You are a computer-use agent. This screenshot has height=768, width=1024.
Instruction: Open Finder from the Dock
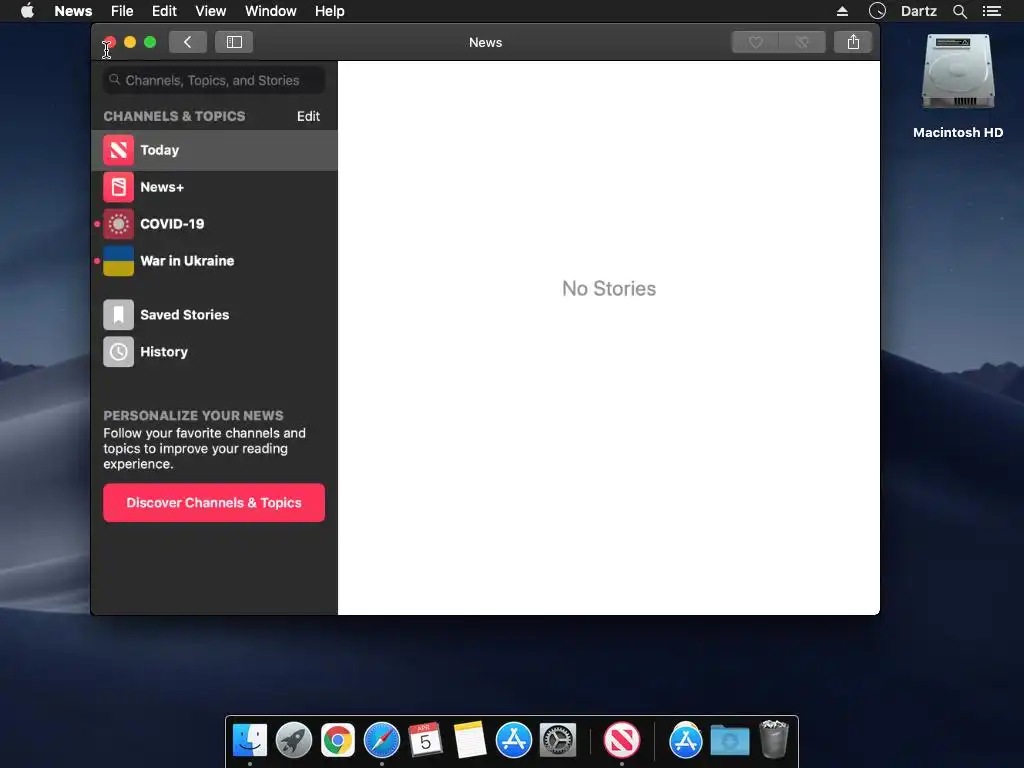coord(249,741)
